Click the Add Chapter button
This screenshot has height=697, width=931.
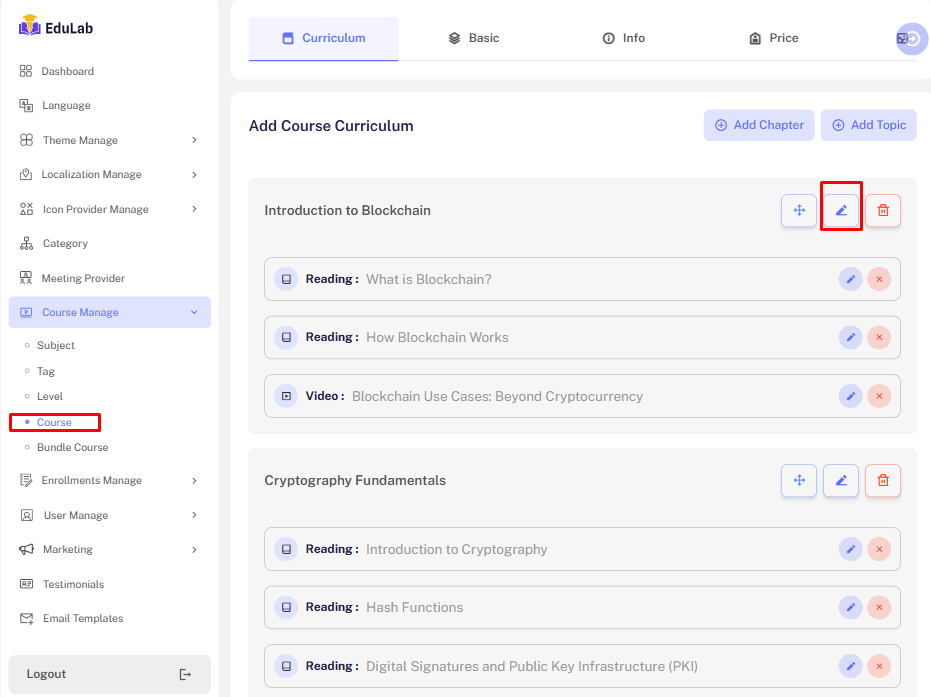click(x=759, y=125)
